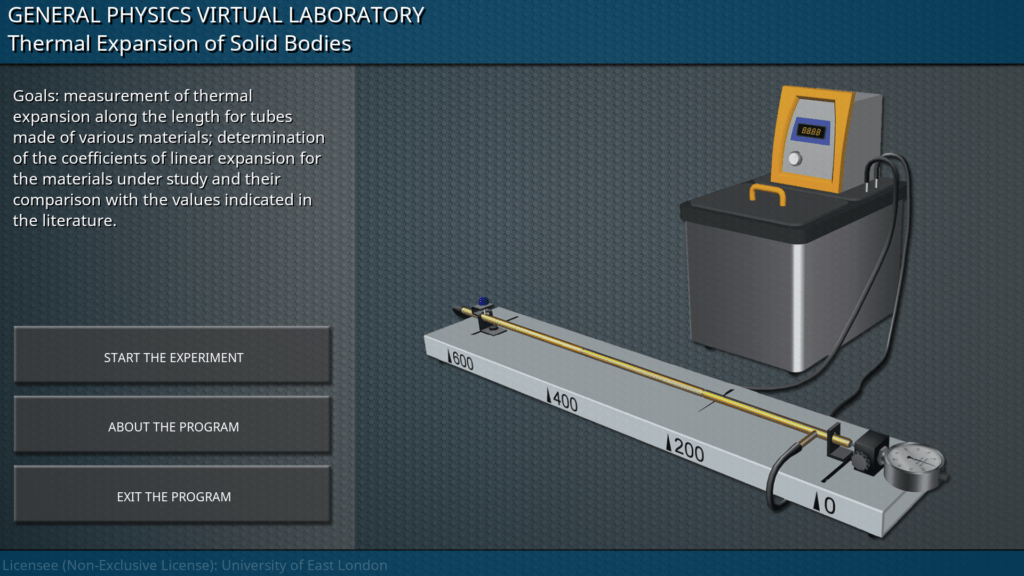Click the University of East London licensee text
The width and height of the screenshot is (1024, 576).
(194, 565)
